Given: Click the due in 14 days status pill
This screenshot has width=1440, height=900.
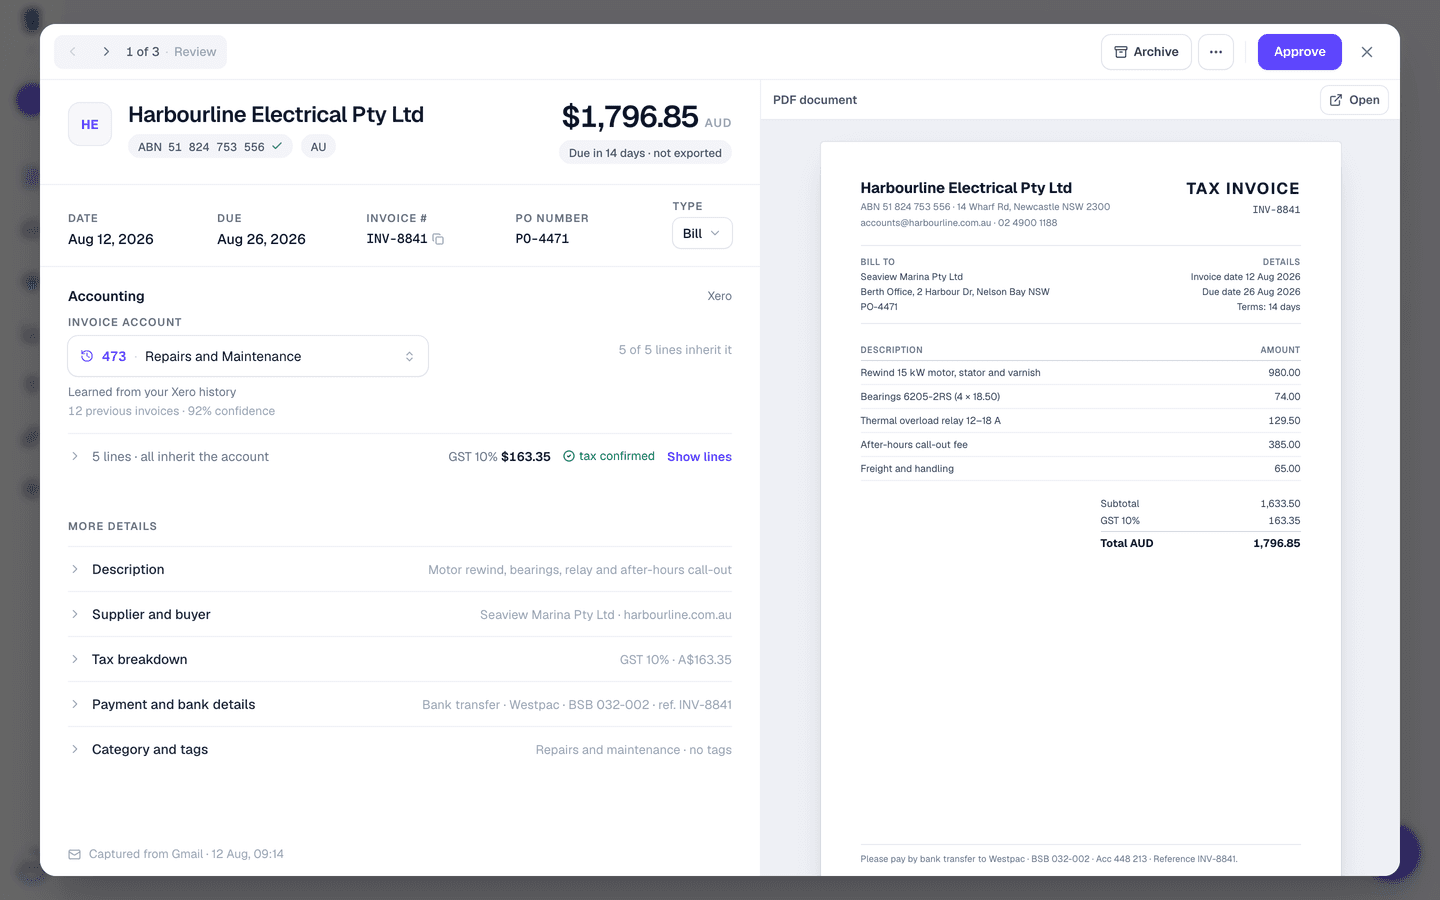Looking at the screenshot, I should pos(645,153).
